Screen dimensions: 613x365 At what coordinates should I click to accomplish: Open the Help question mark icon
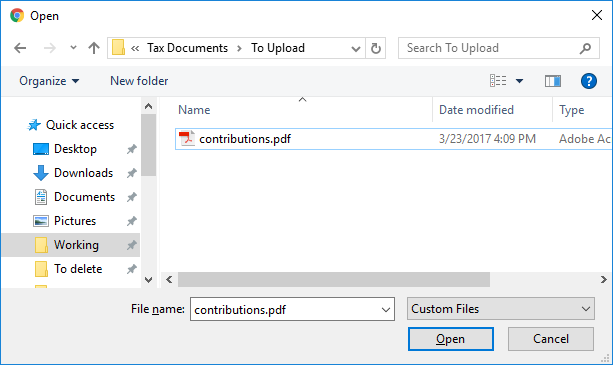pos(588,81)
